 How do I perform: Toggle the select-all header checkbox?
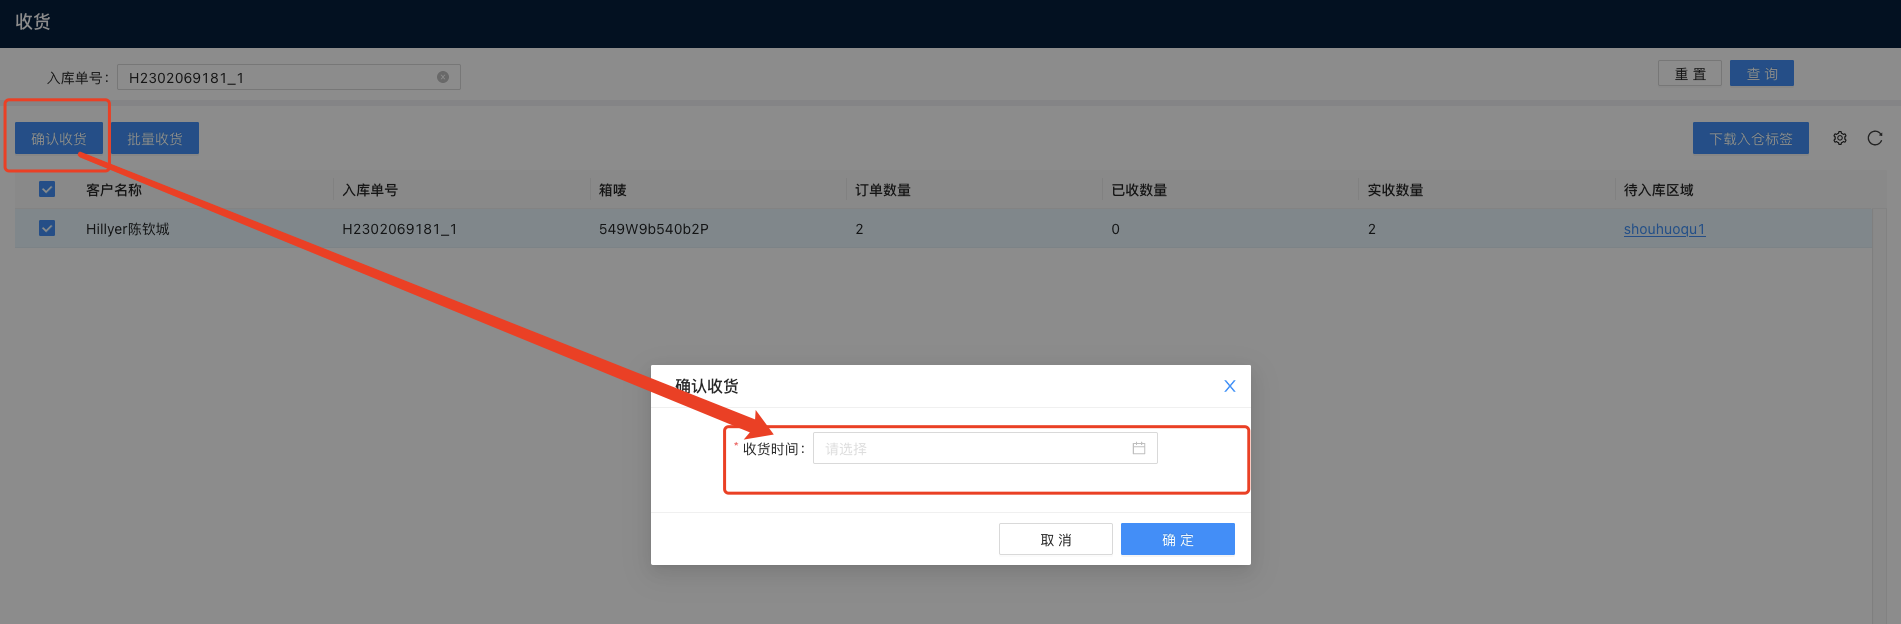[47, 189]
